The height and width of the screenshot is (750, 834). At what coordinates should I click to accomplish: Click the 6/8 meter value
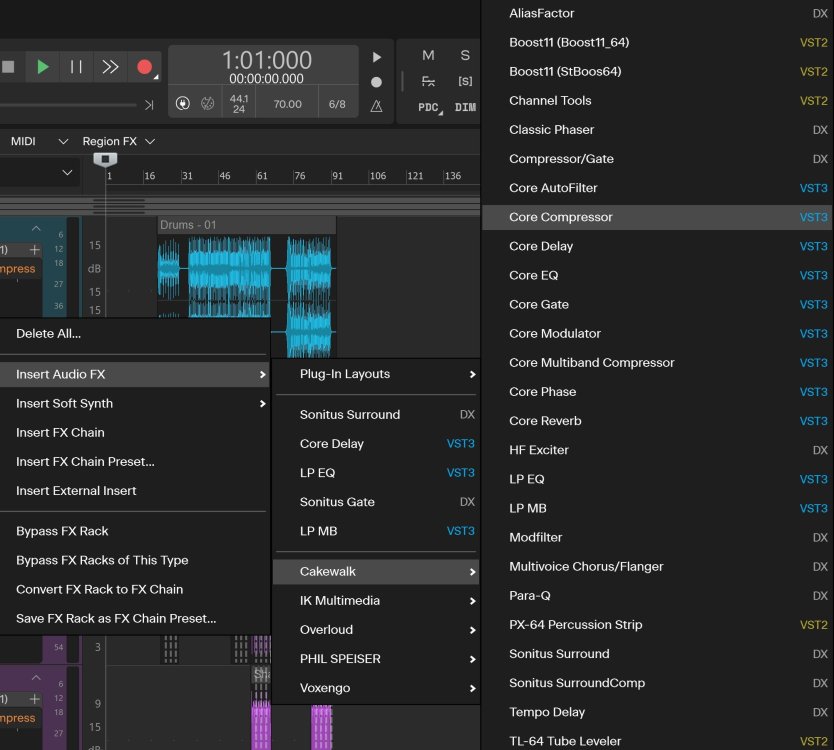click(x=337, y=104)
